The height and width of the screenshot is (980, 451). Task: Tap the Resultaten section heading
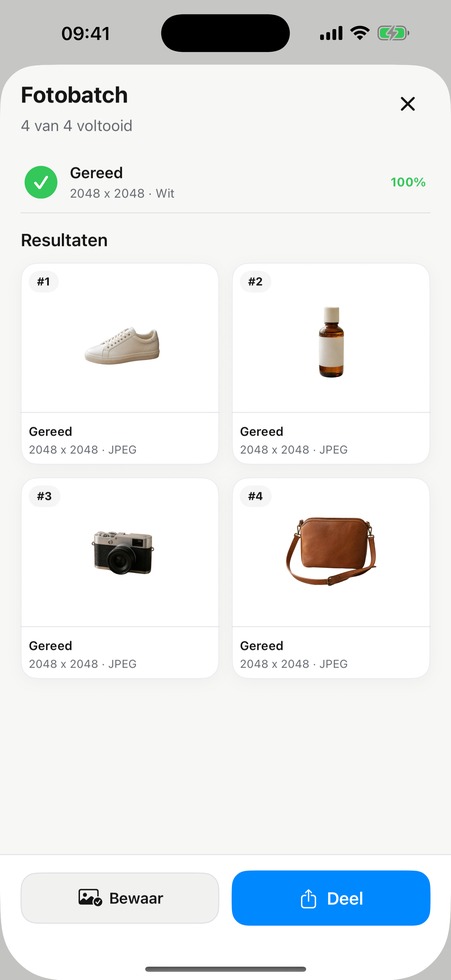tap(64, 240)
